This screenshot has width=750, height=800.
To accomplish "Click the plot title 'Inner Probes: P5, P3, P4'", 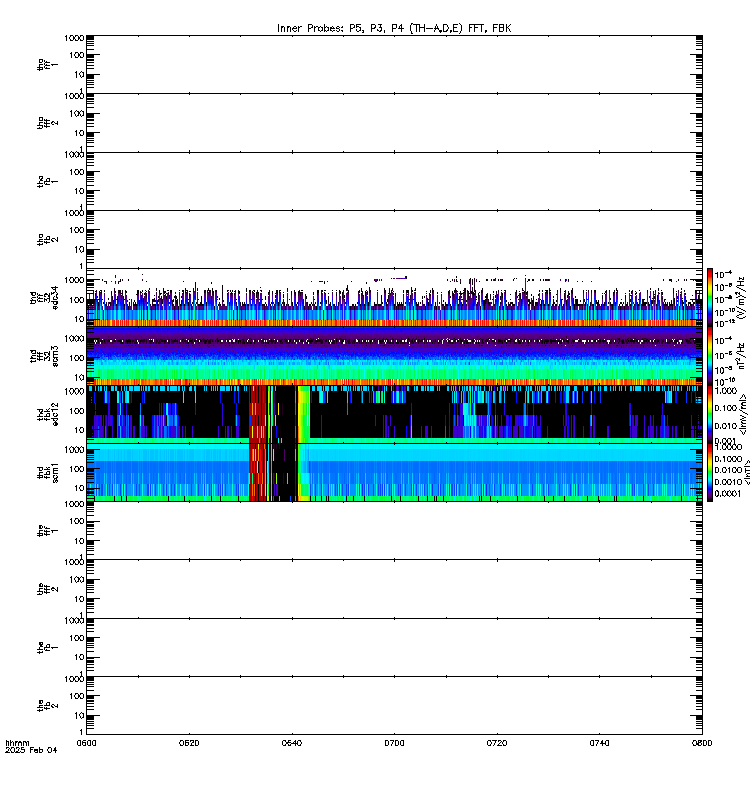I will (x=342, y=28).
